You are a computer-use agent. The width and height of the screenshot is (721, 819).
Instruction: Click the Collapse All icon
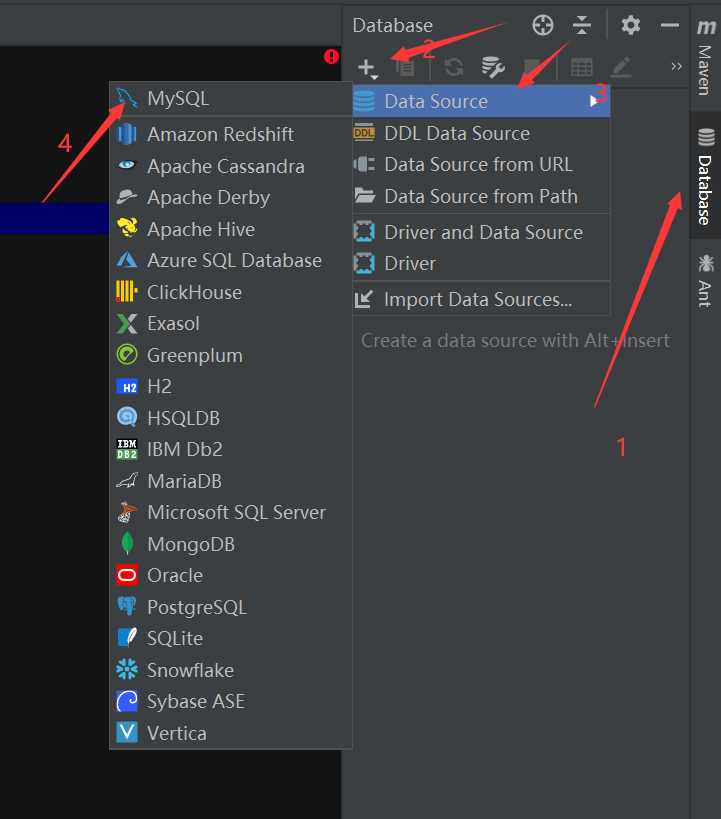[582, 25]
